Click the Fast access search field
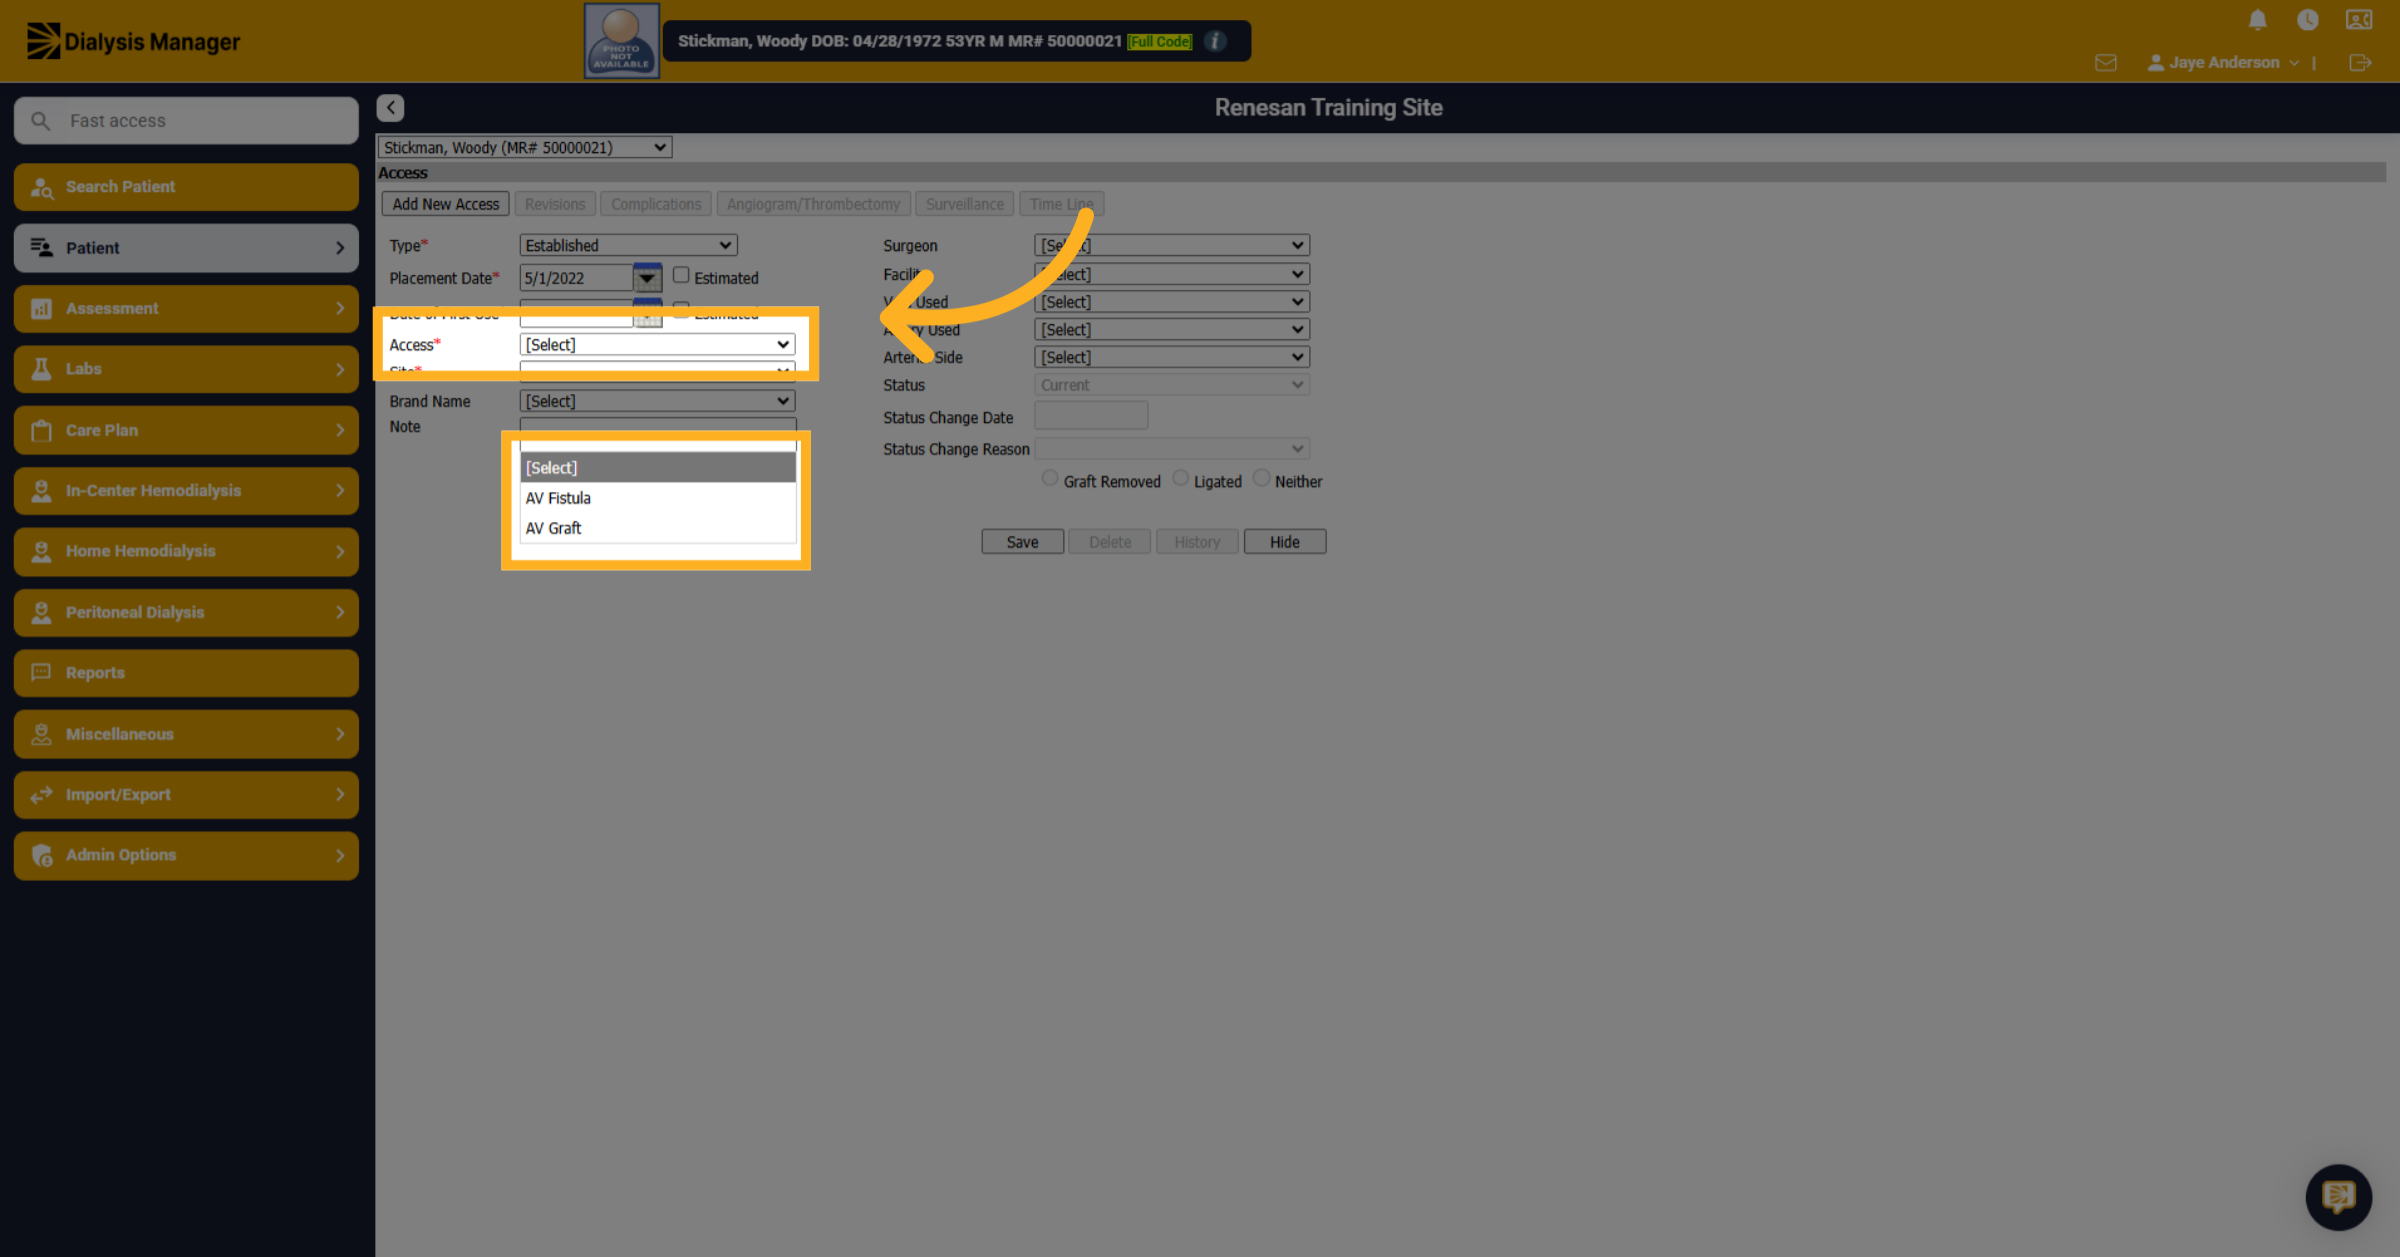Screen dimensions: 2400x1257 tap(186, 120)
